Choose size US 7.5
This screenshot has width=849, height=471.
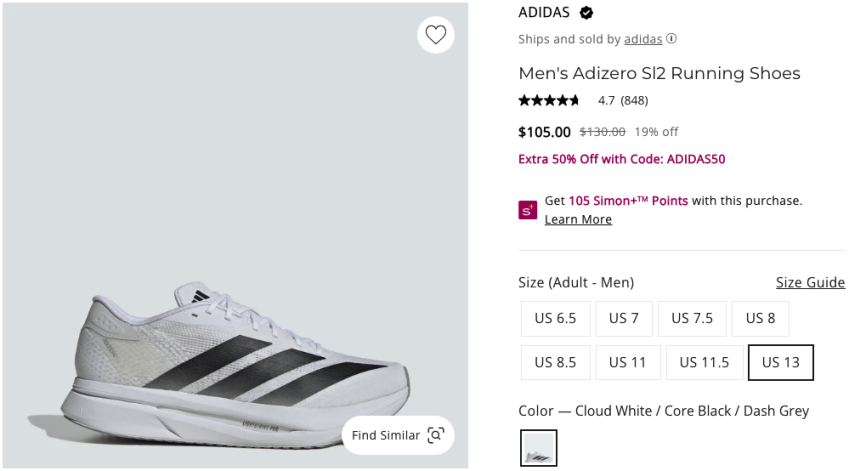point(692,318)
